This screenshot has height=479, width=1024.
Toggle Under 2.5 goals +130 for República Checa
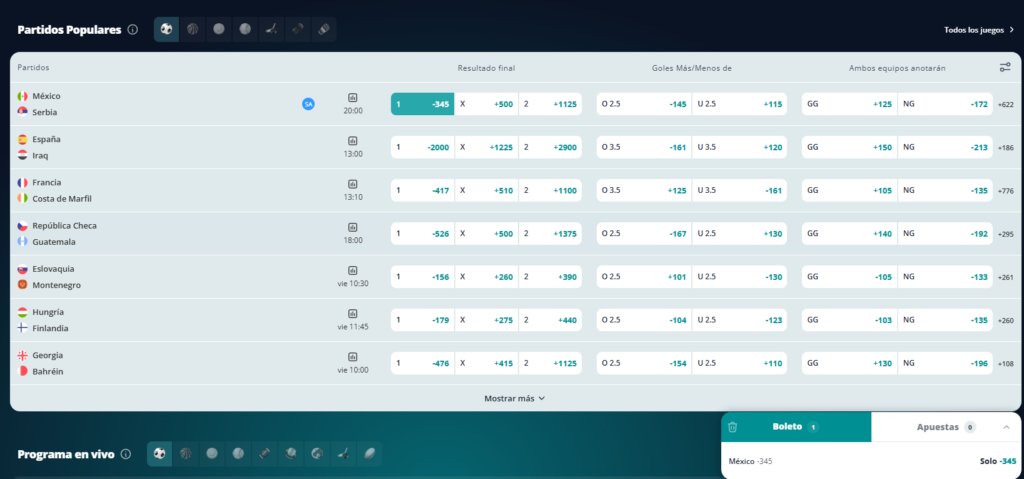point(740,233)
